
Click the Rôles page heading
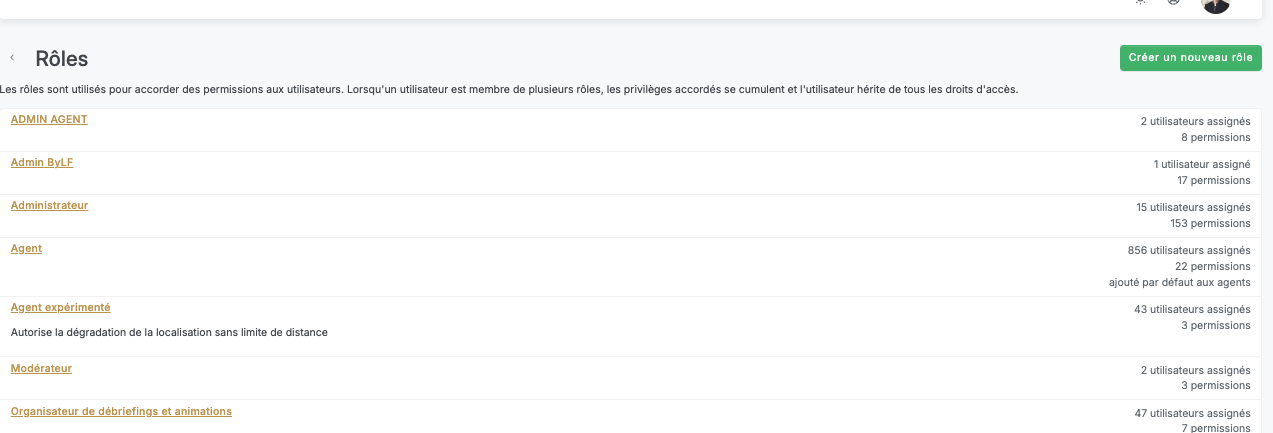pyautogui.click(x=61, y=59)
